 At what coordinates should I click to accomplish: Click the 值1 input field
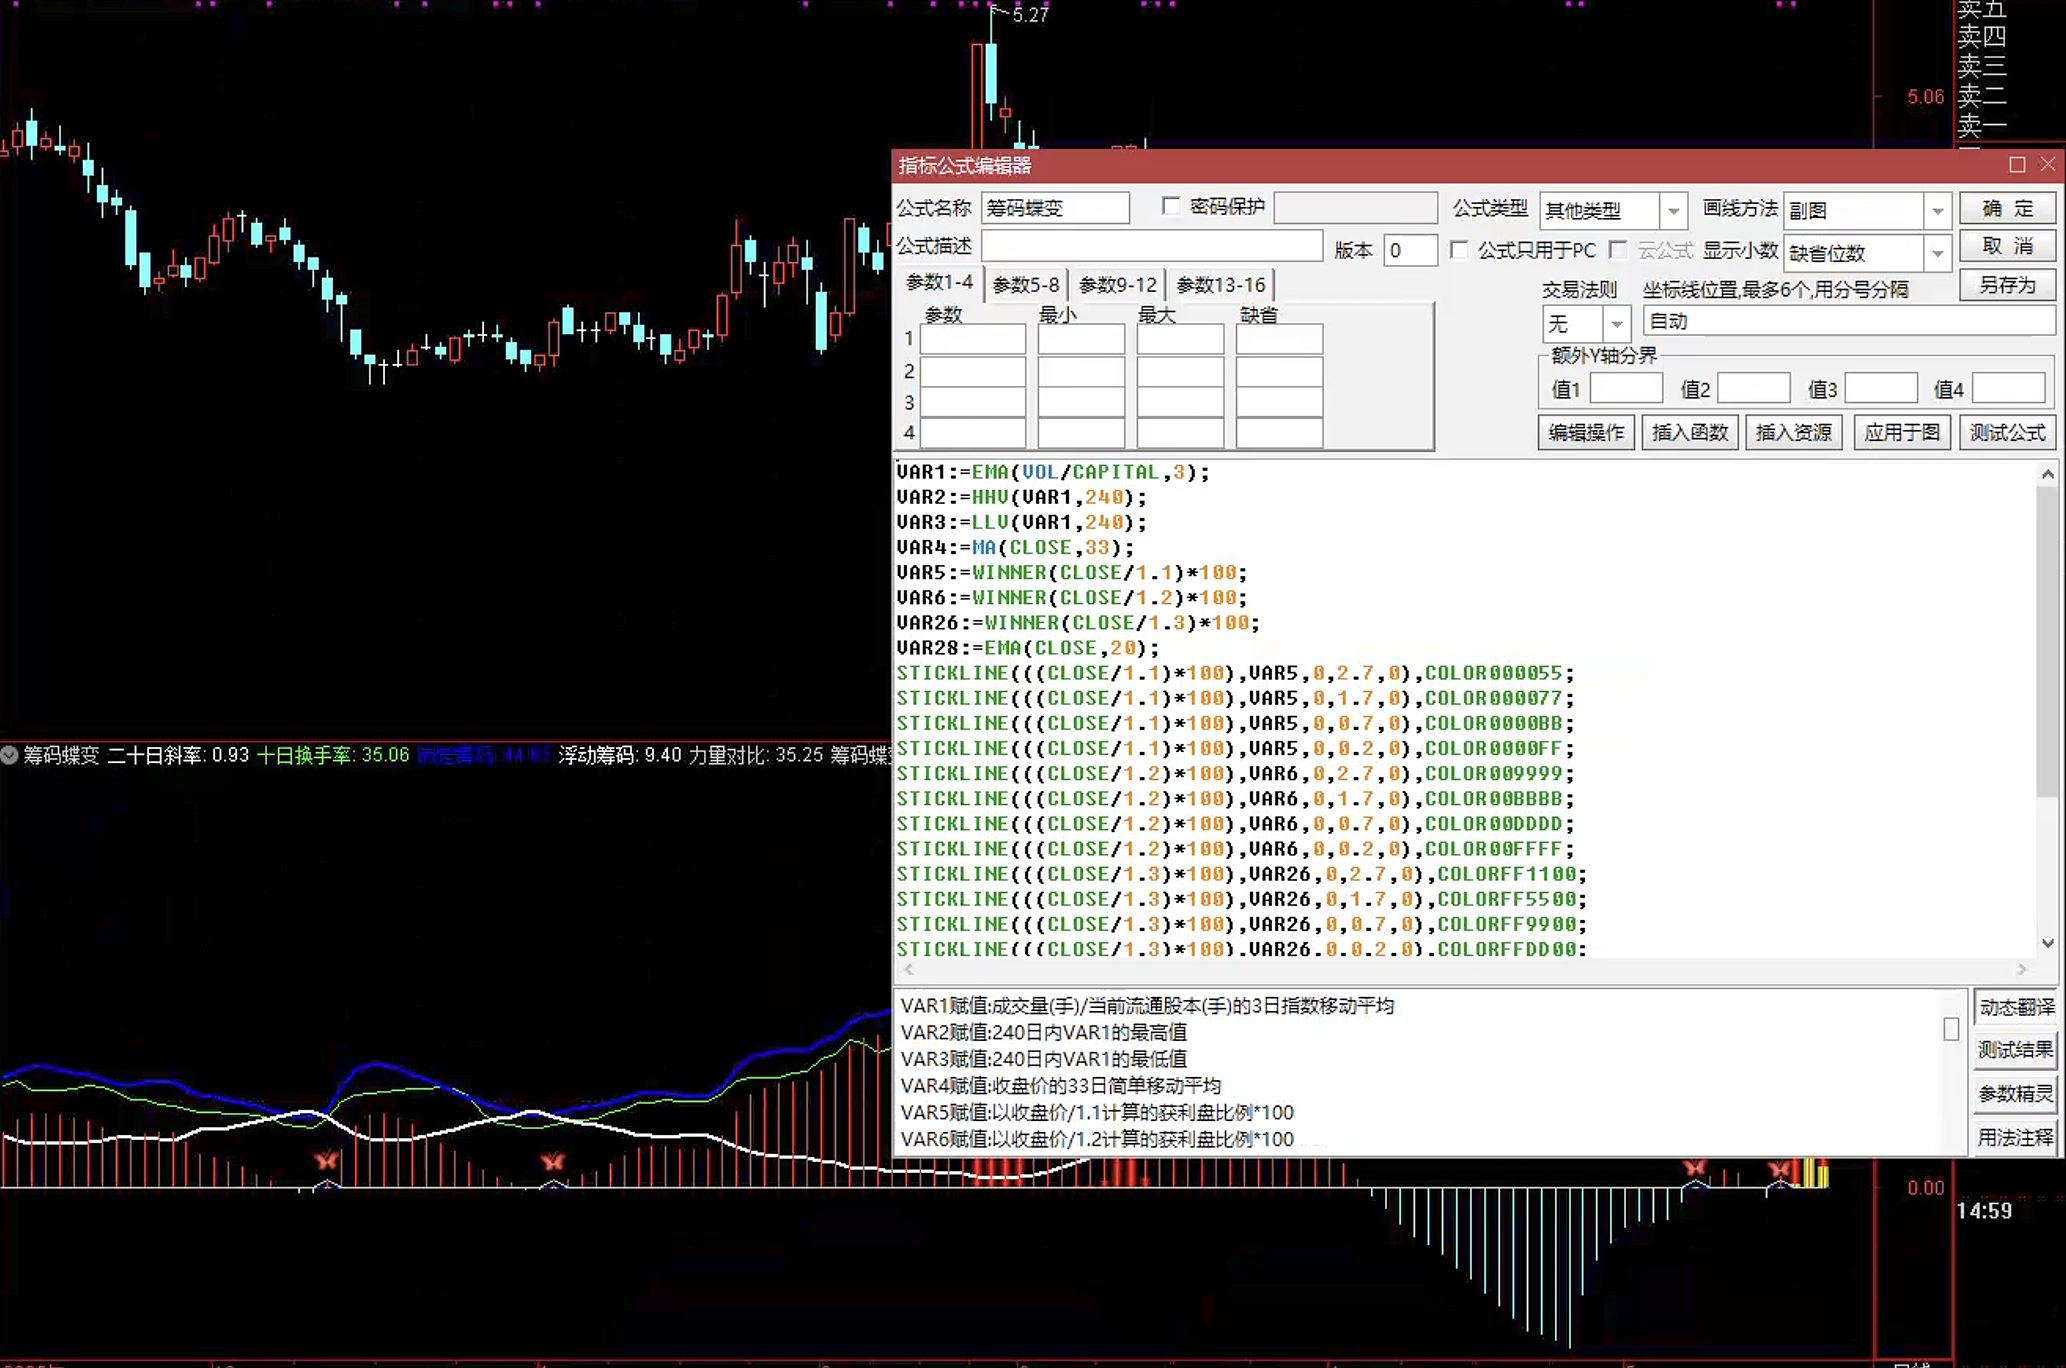click(1626, 388)
